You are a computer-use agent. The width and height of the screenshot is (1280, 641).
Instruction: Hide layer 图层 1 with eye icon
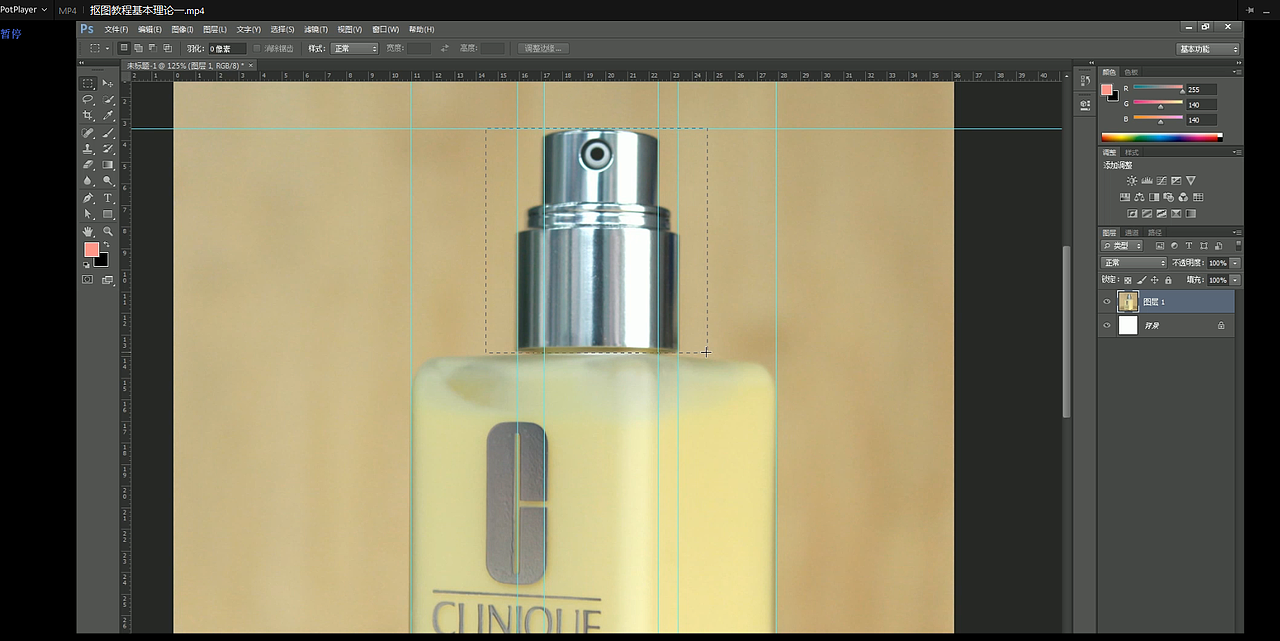click(1106, 302)
